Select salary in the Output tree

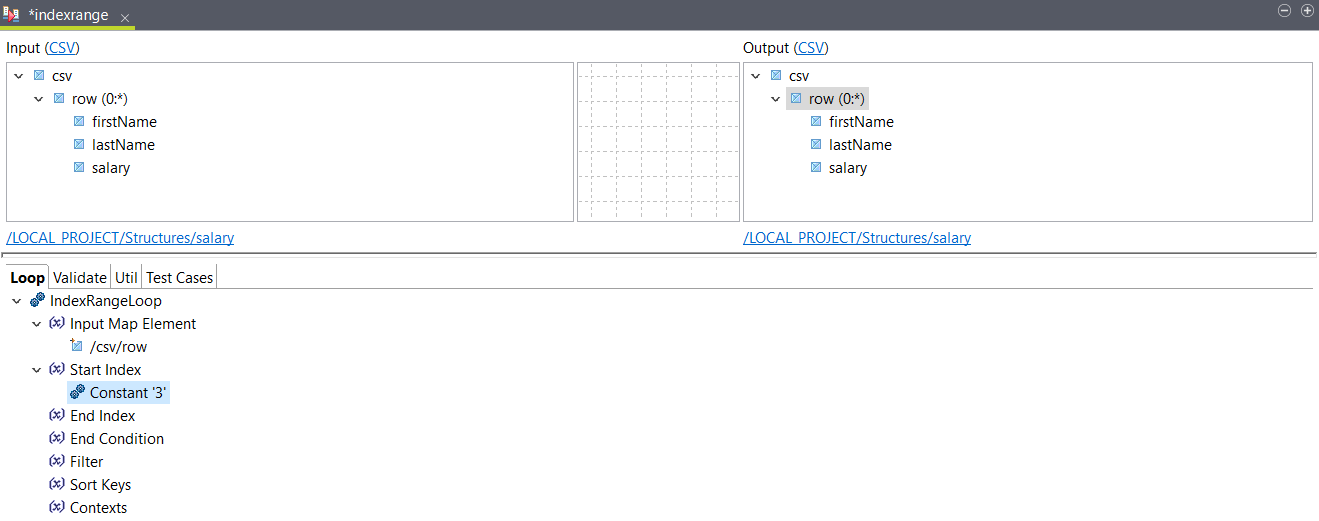click(848, 168)
